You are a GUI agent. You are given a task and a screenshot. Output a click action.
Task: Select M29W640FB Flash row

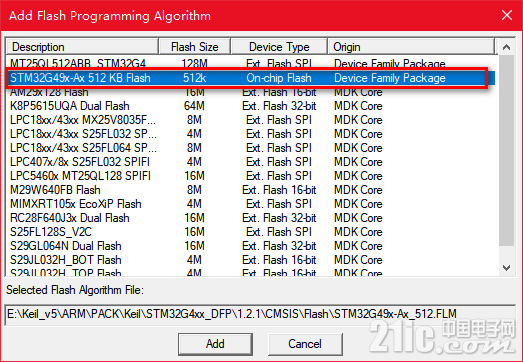tap(250, 190)
